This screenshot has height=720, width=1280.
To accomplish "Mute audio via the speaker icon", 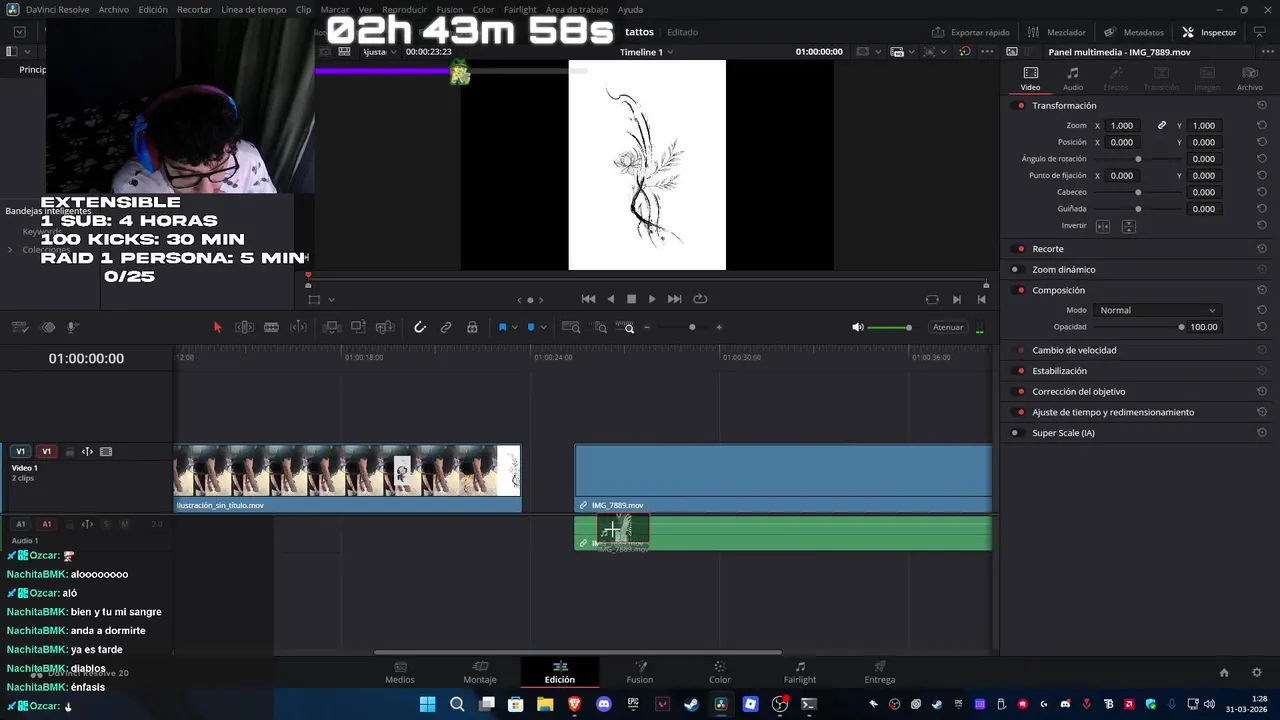I will (857, 327).
